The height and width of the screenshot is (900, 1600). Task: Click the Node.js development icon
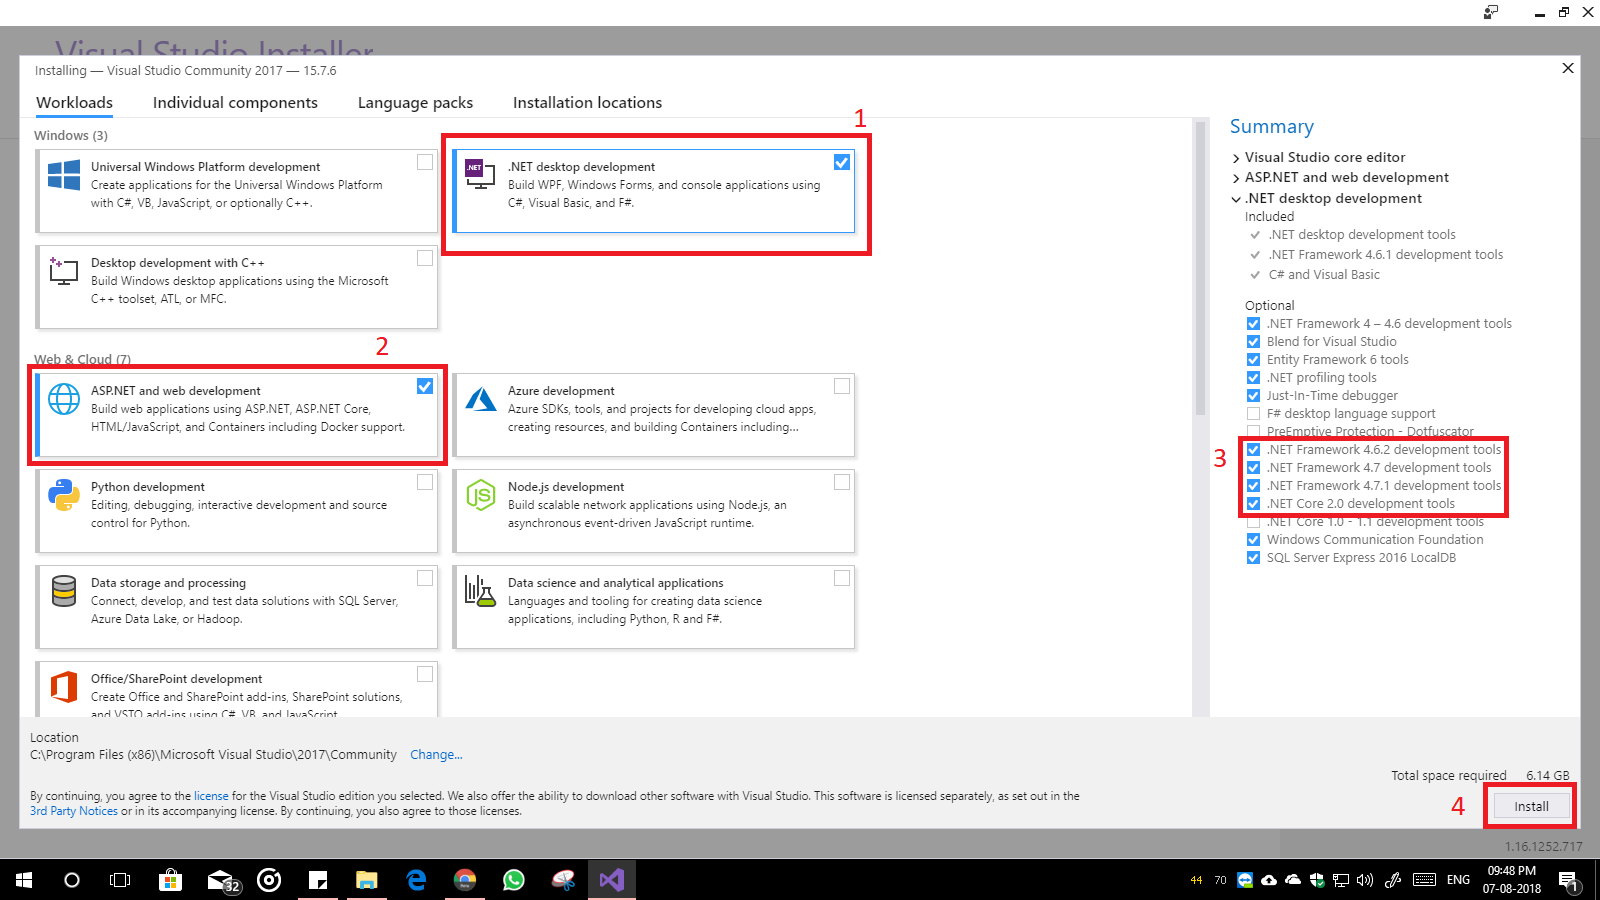480,494
